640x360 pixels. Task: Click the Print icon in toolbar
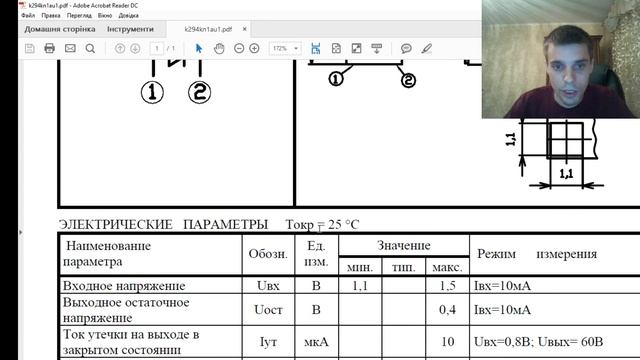click(x=49, y=49)
